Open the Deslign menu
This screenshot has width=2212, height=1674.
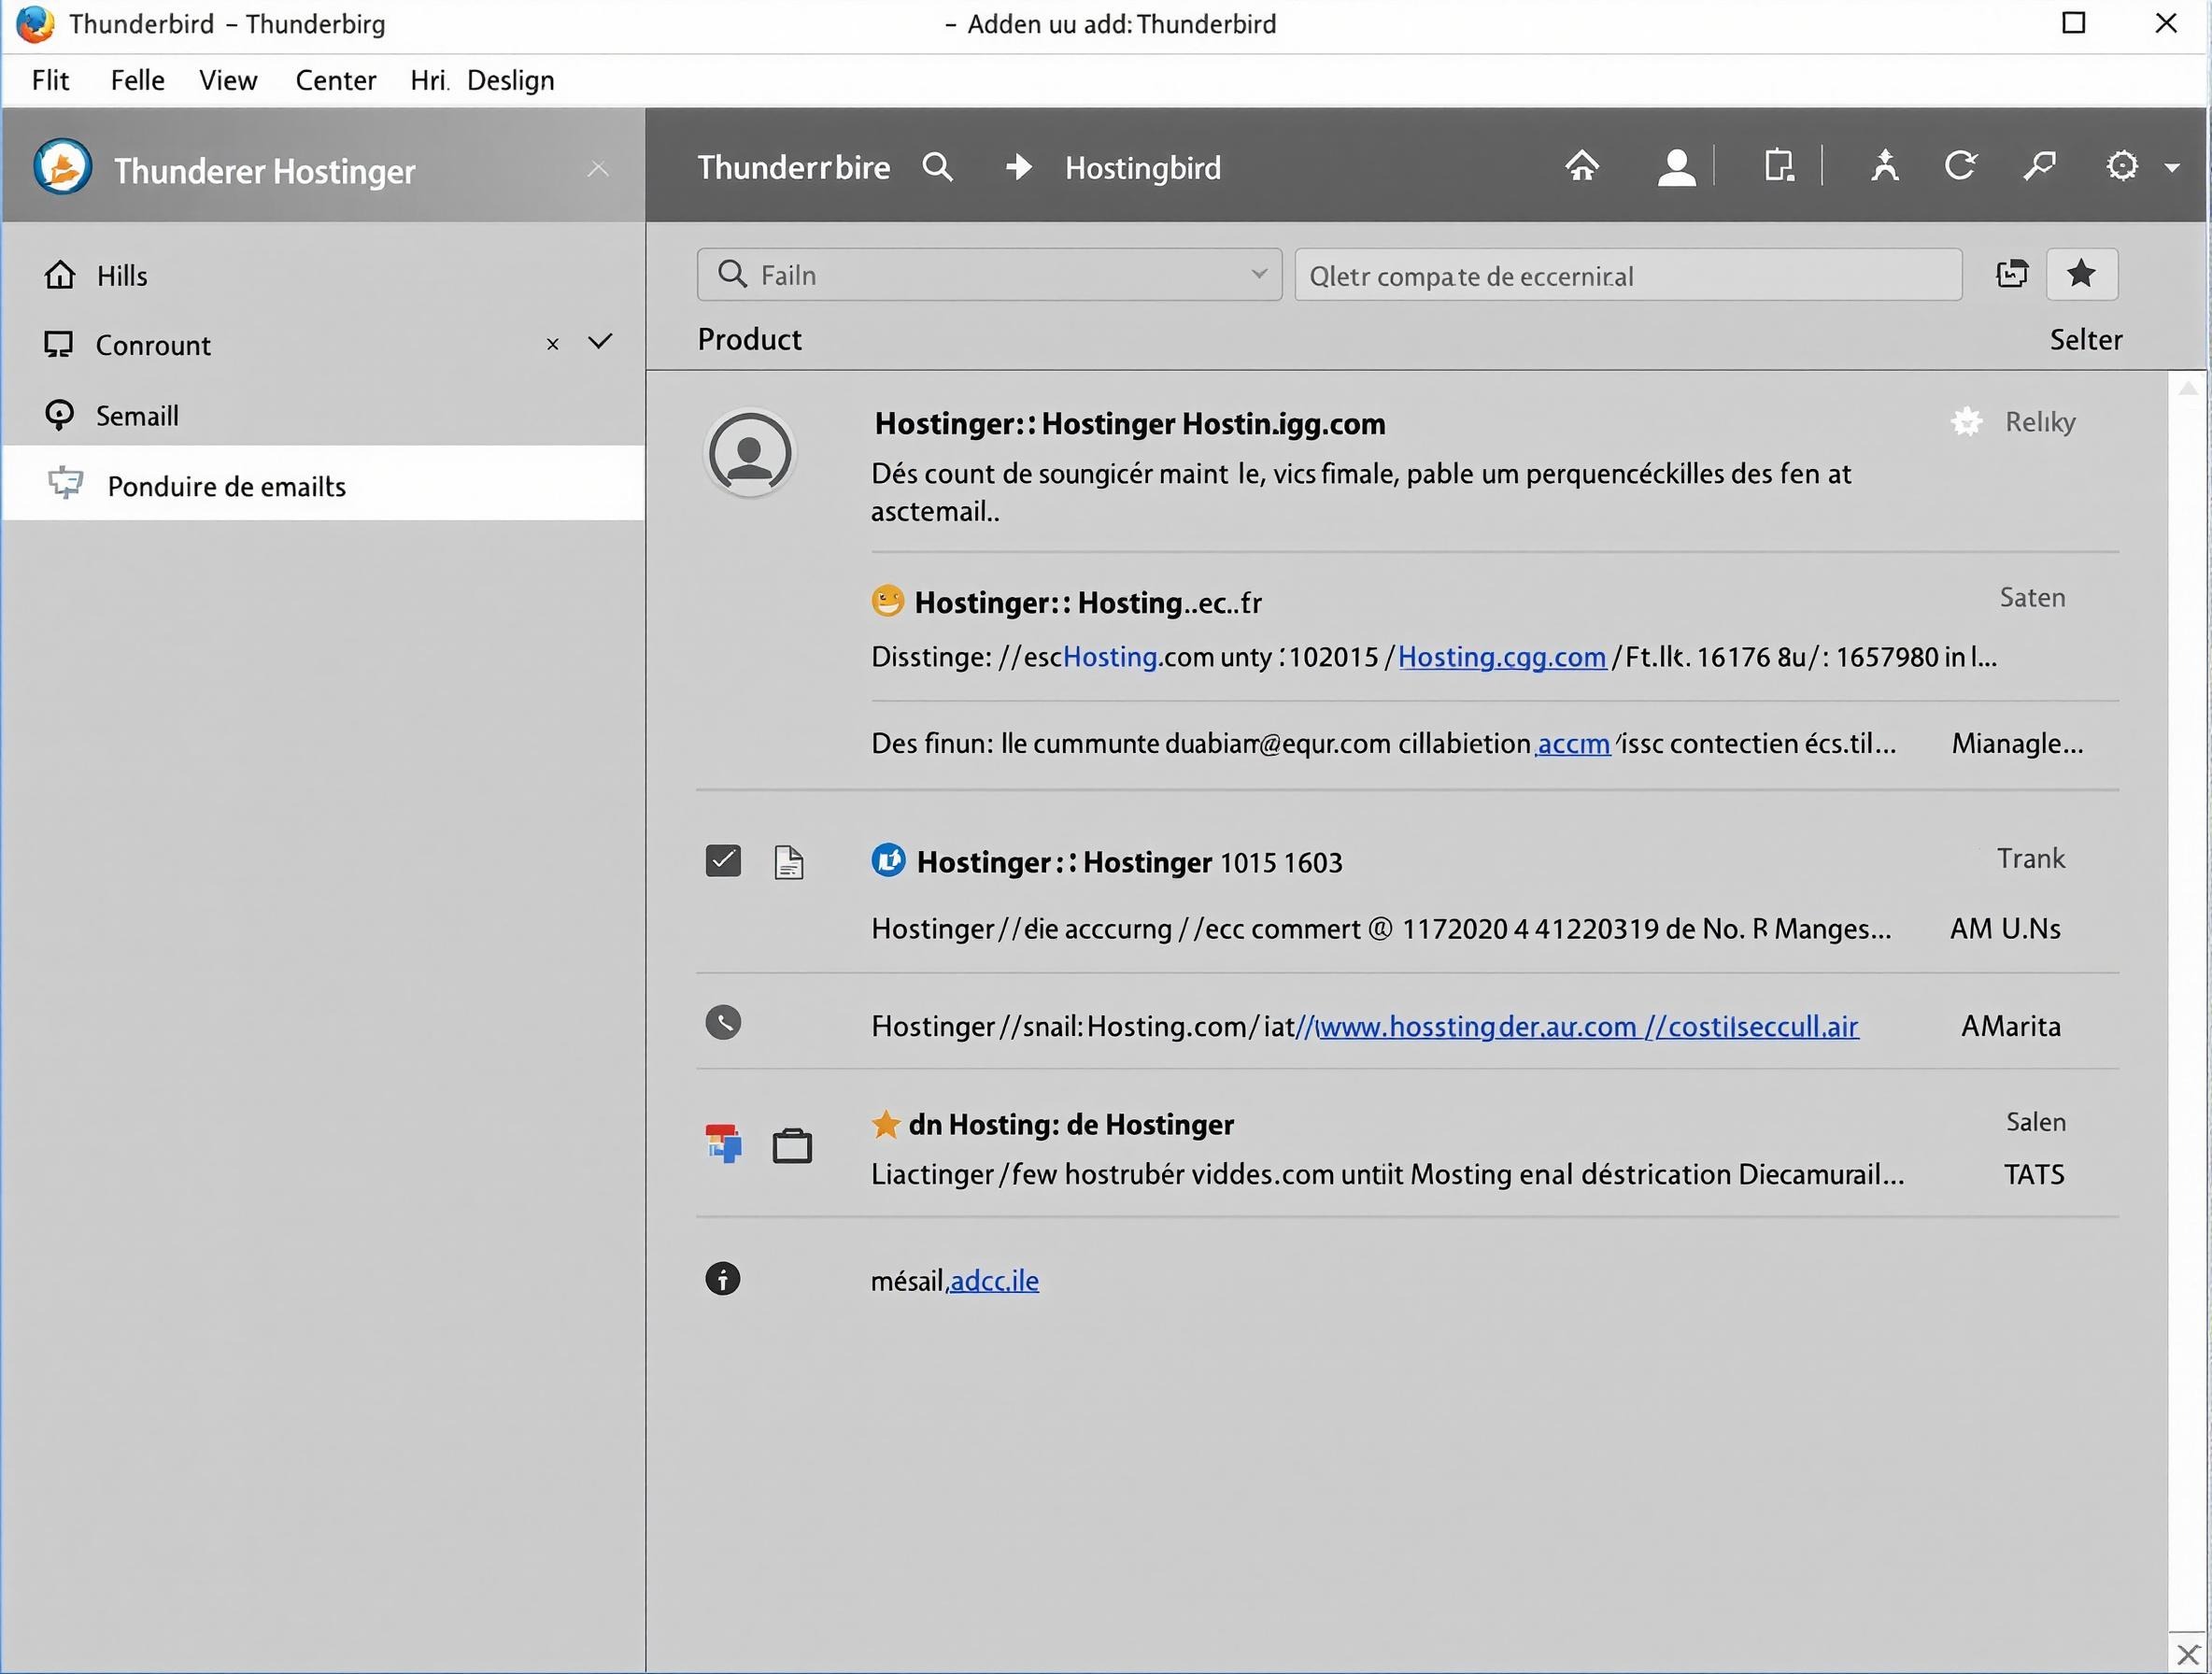511,80
